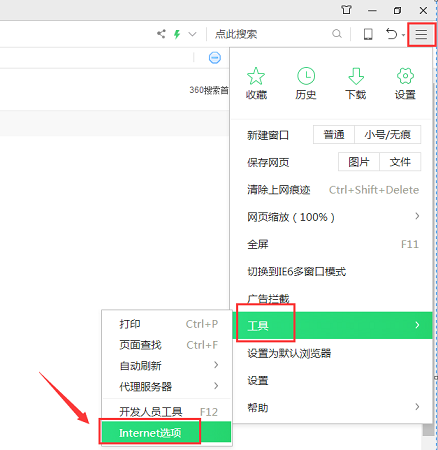Click the 图片 save webpage button

[x=359, y=162]
